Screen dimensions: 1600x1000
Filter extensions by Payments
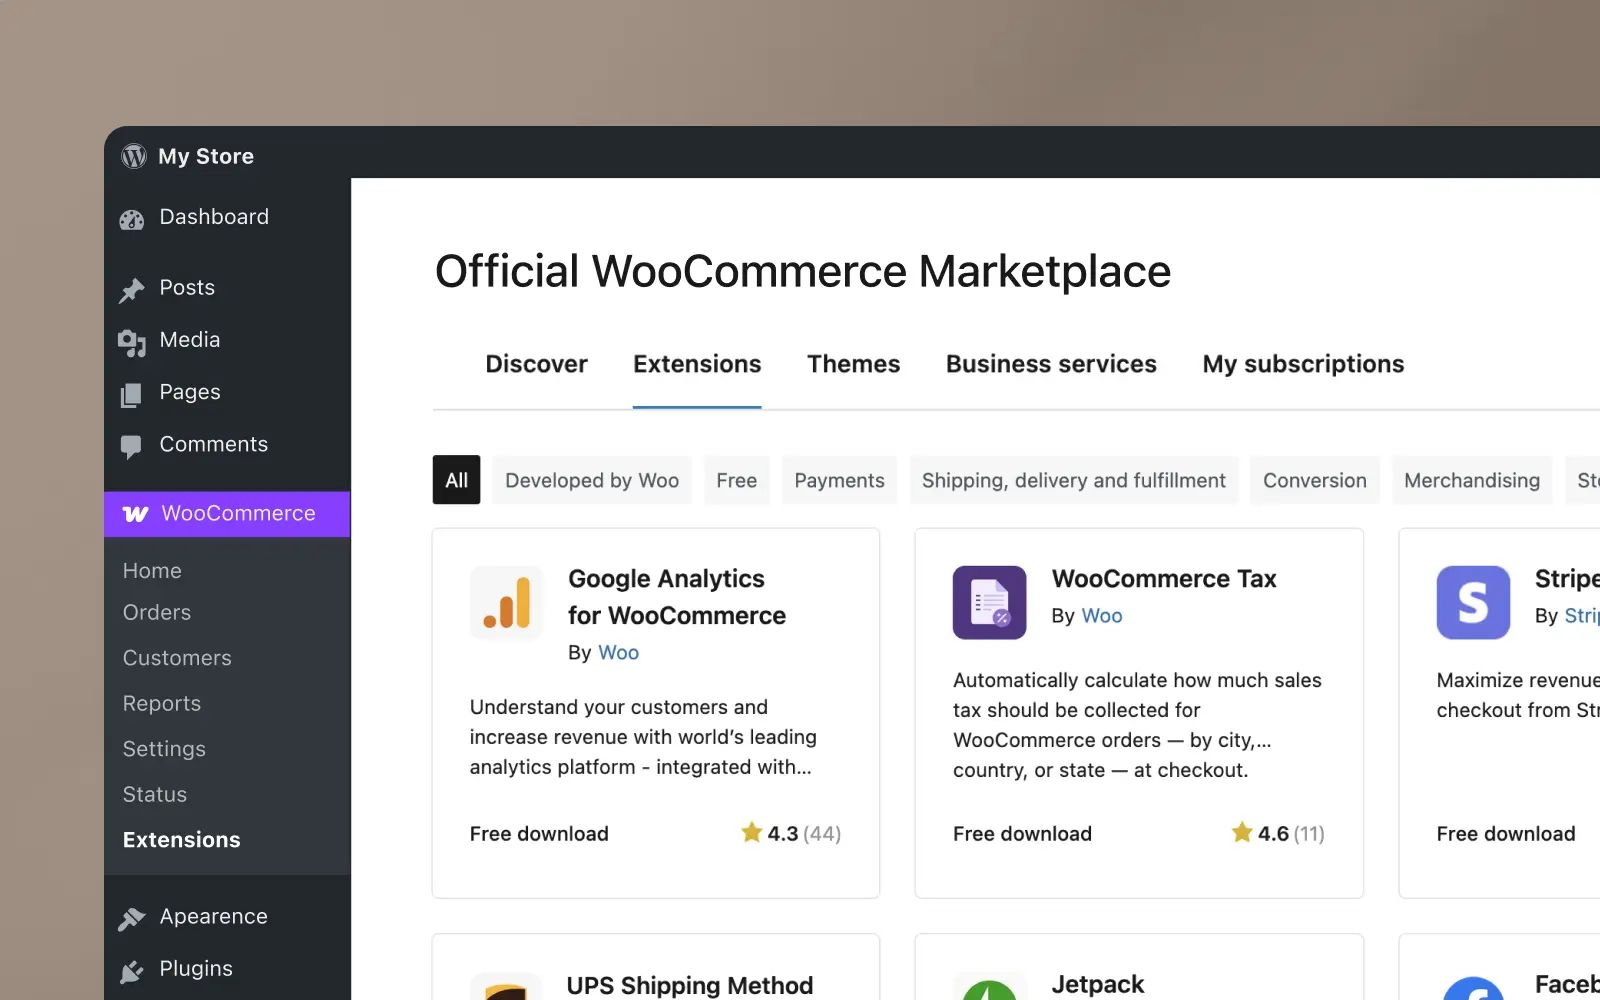tap(839, 480)
